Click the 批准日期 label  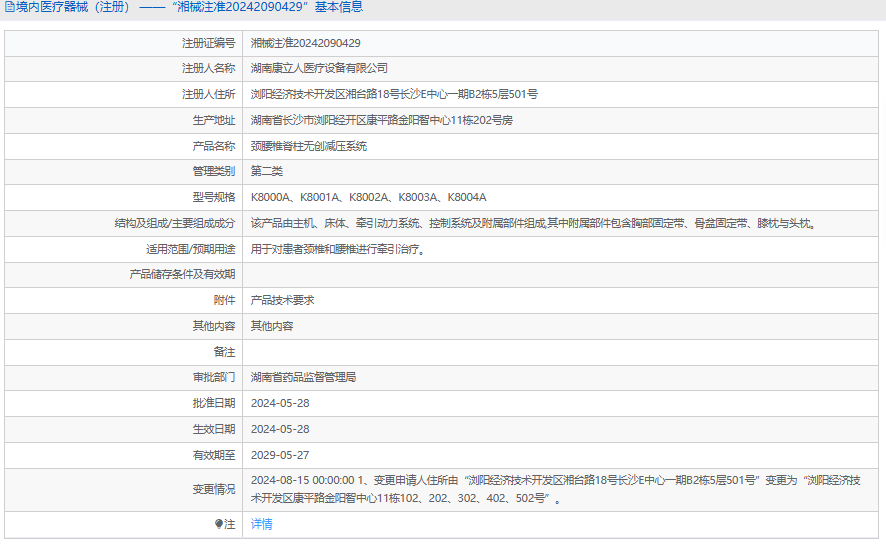pyautogui.click(x=214, y=403)
